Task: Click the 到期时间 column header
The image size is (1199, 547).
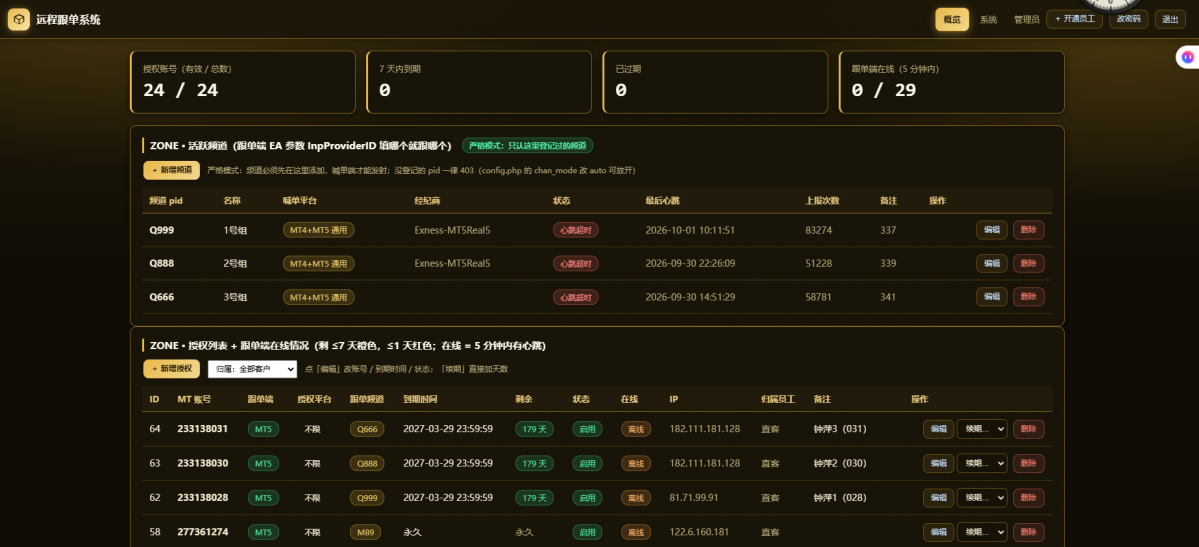Action: click(x=420, y=399)
